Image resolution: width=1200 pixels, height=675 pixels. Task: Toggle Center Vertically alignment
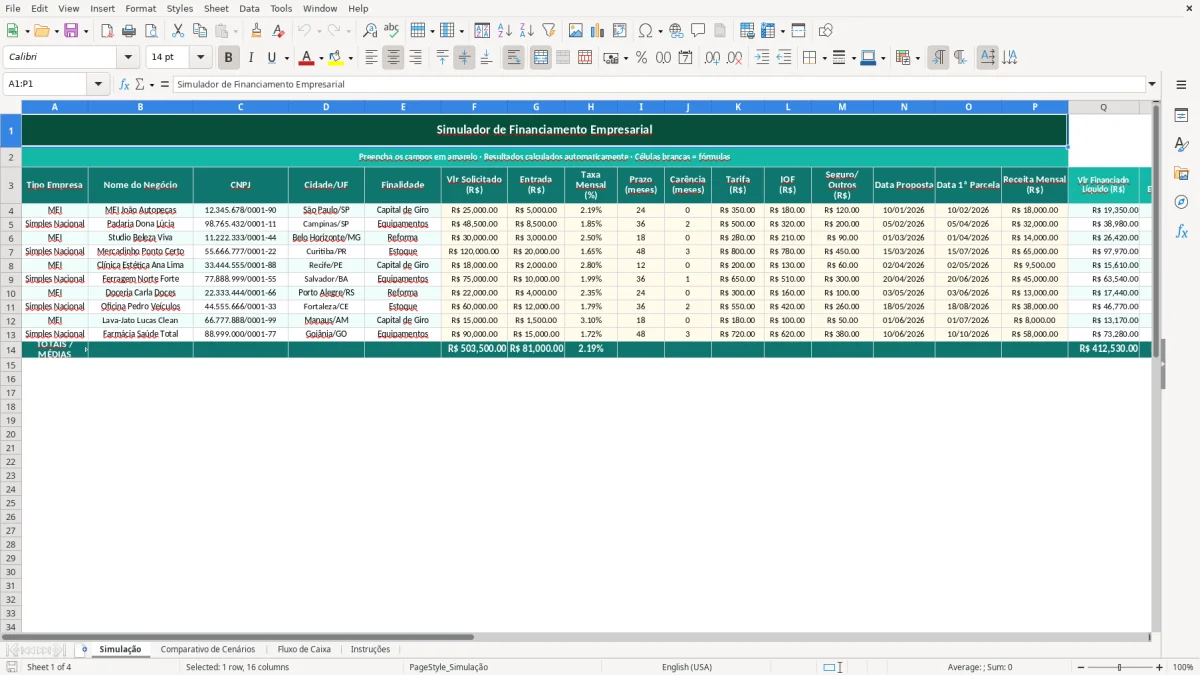(464, 58)
